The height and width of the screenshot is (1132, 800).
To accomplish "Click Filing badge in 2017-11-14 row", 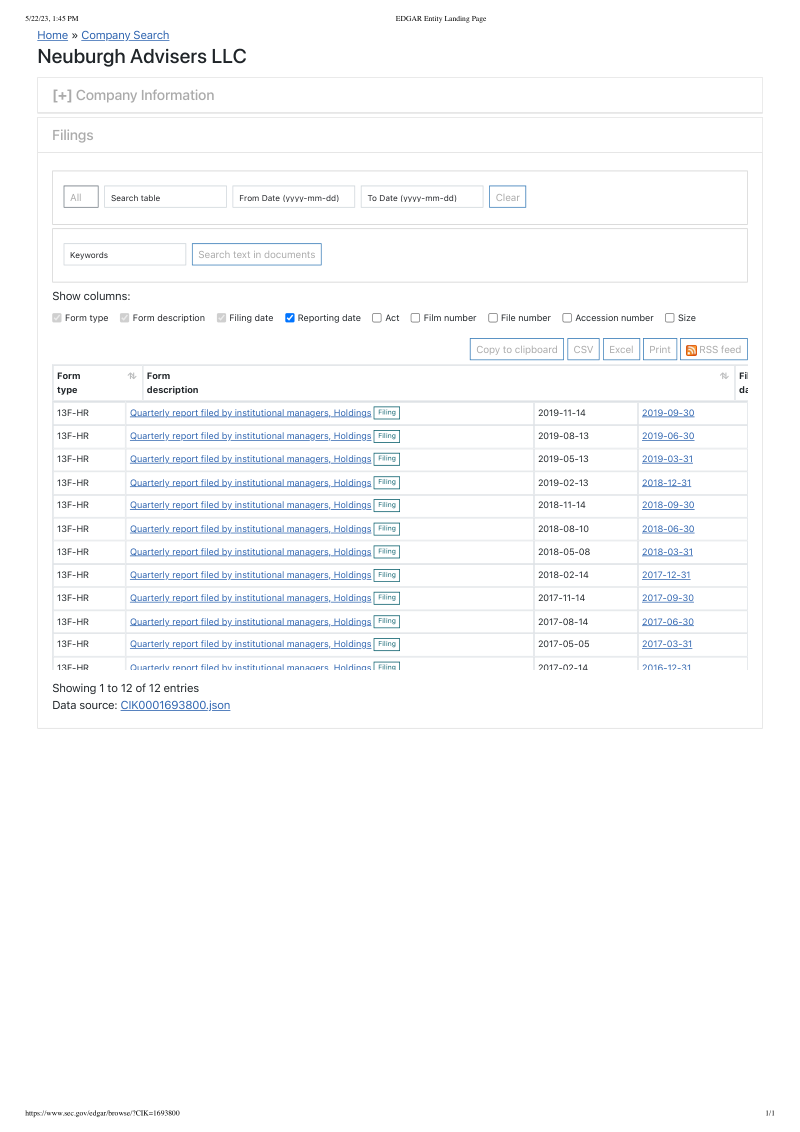I will click(387, 598).
